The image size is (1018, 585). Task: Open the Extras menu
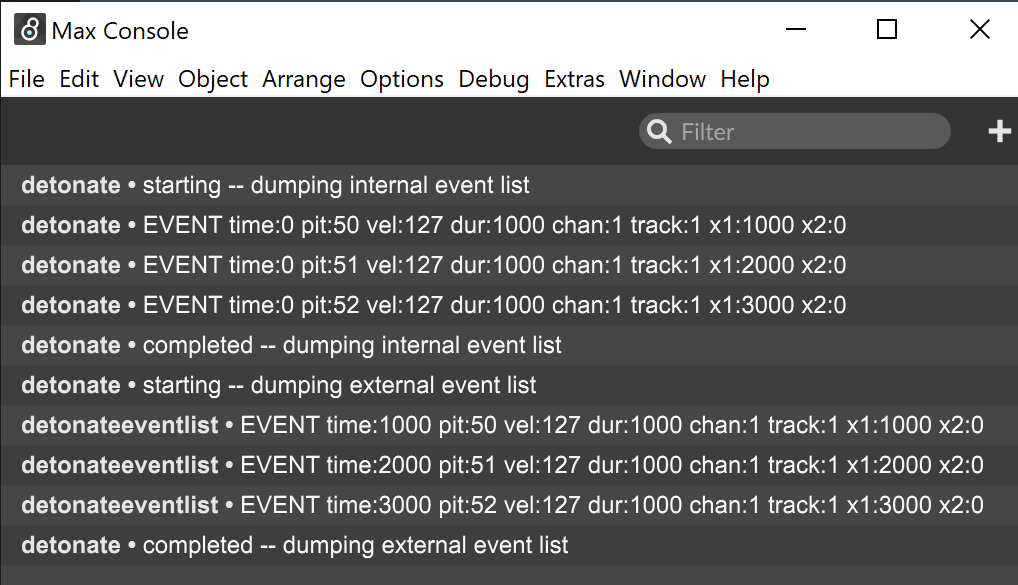[x=574, y=79]
